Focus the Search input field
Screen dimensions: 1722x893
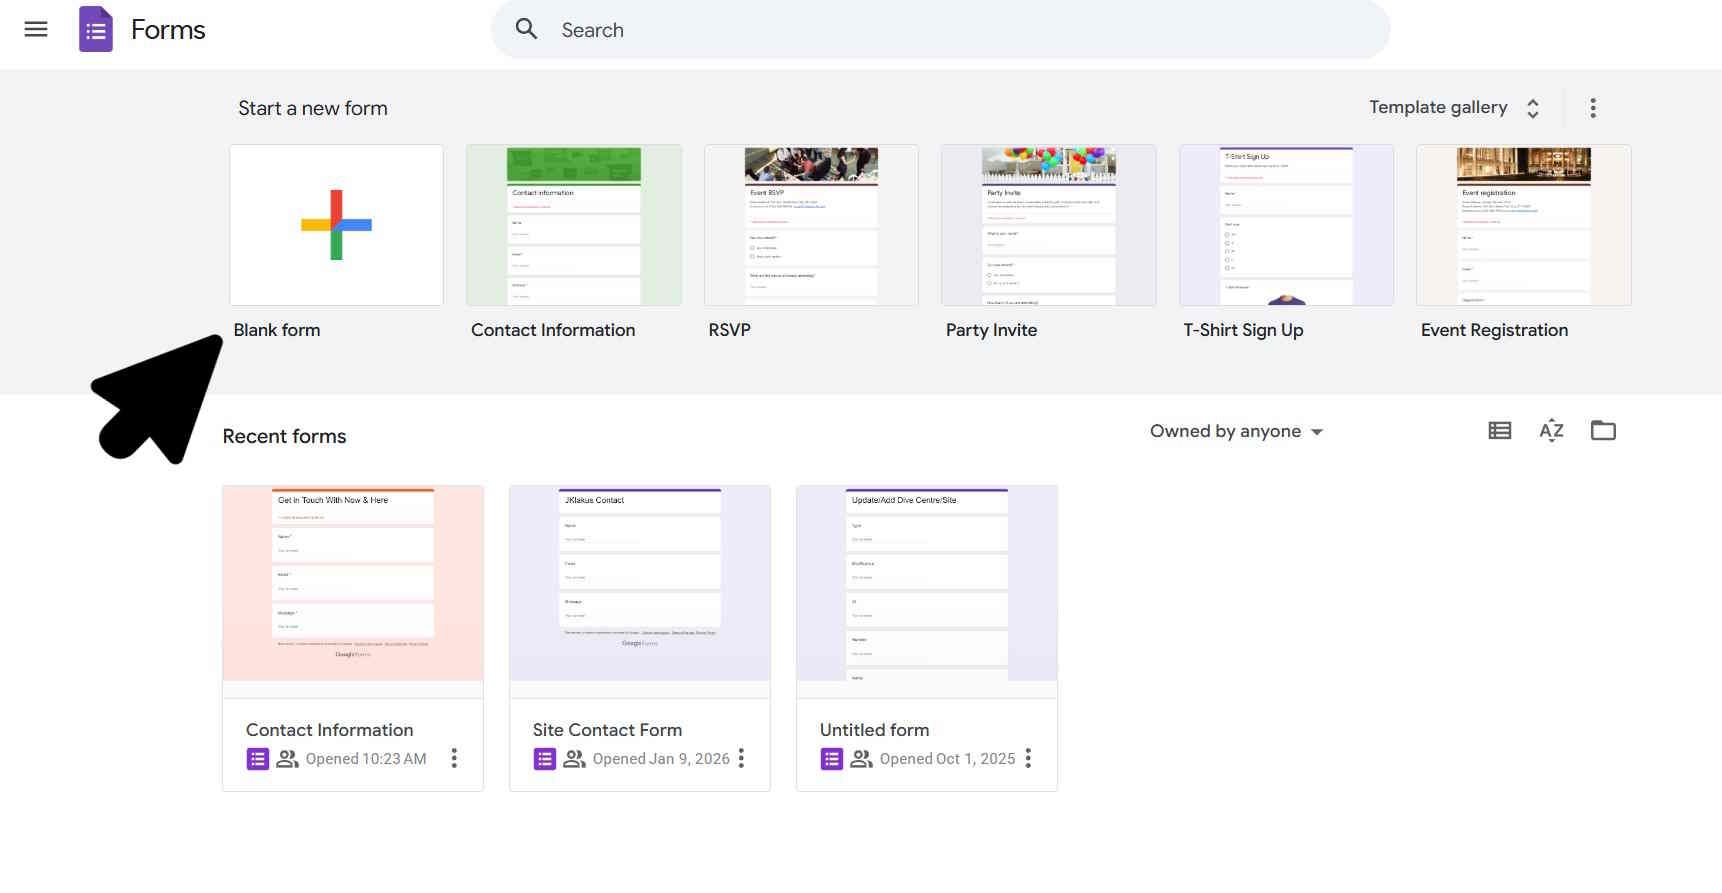coord(940,30)
